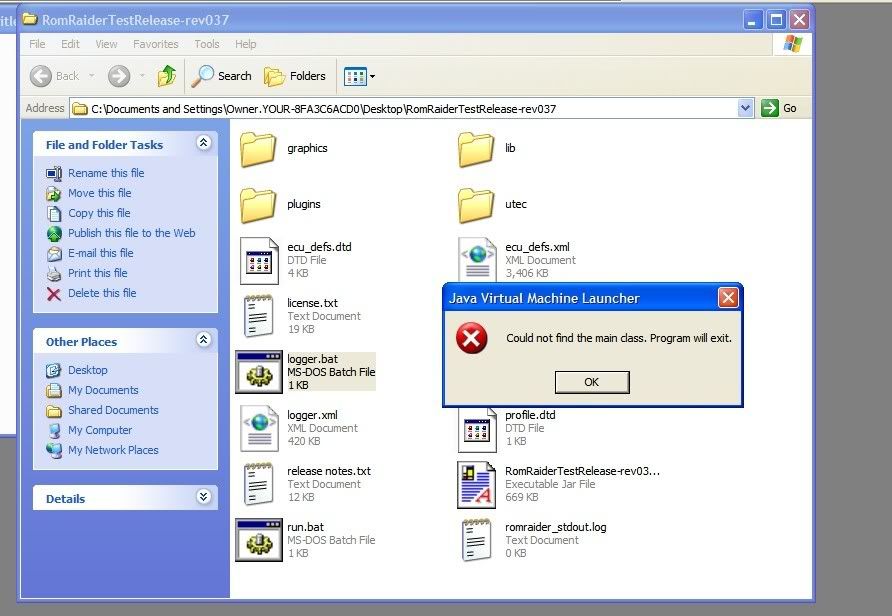Select the license.txt document icon
The image size is (892, 616).
[258, 316]
